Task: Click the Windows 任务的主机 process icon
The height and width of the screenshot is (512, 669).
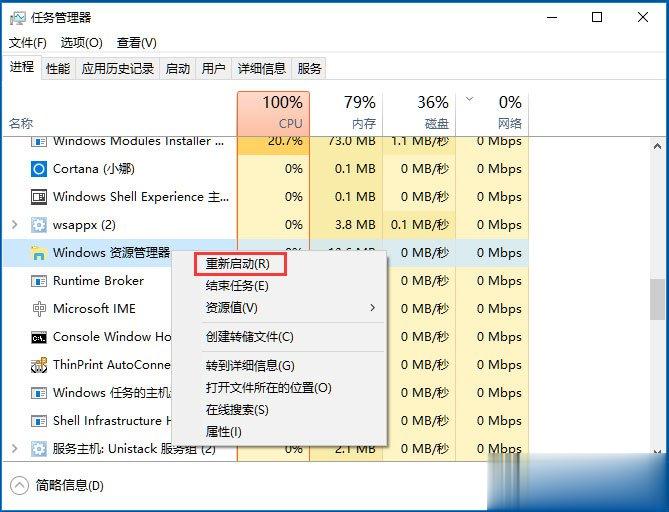Action: click(x=39, y=393)
